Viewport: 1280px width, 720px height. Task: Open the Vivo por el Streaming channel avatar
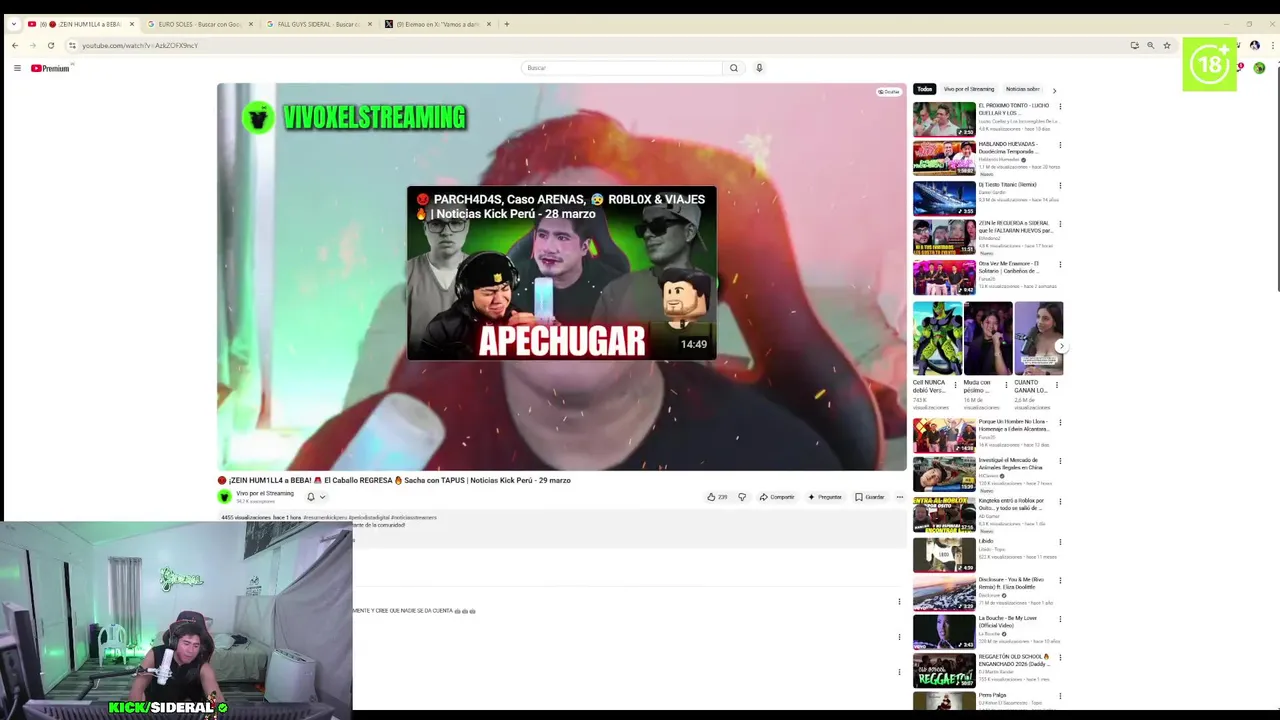(225, 497)
